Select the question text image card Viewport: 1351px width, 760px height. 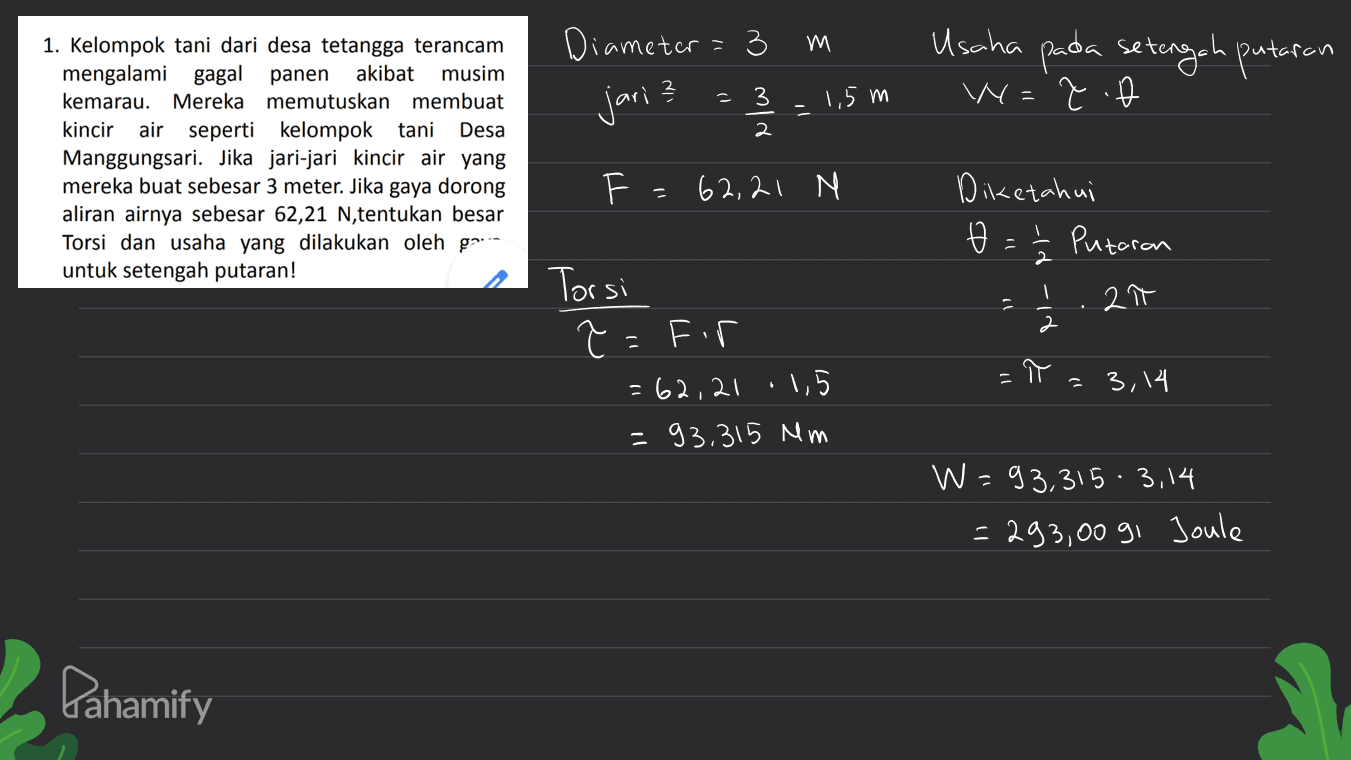273,152
